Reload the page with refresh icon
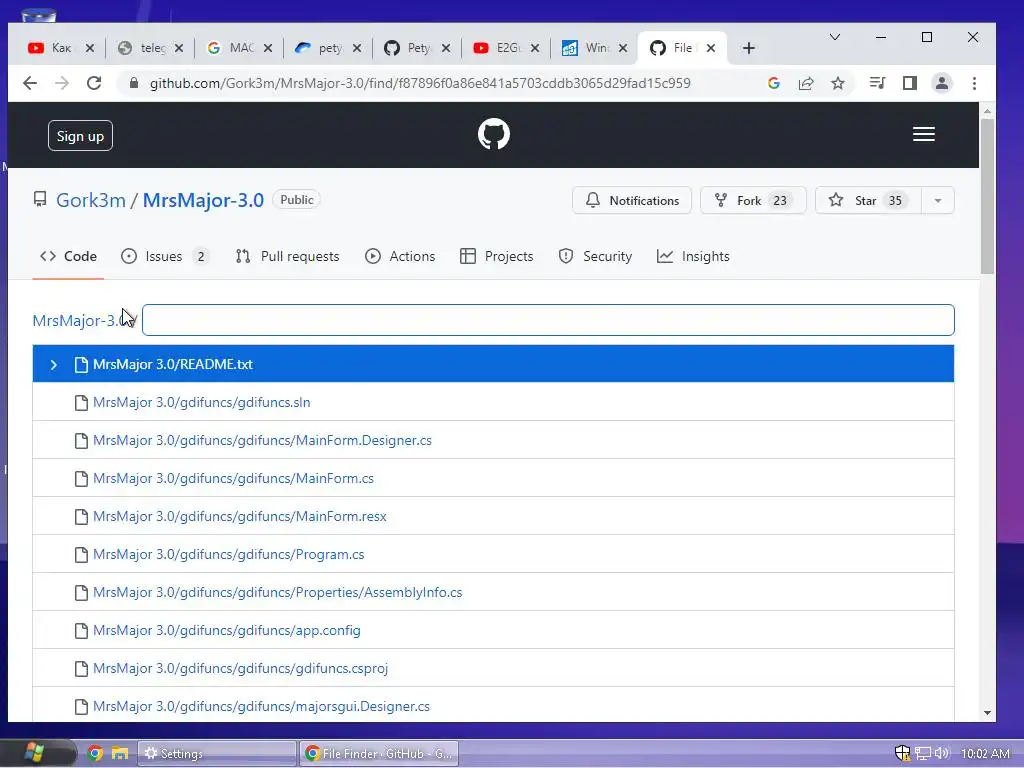This screenshot has height=768, width=1024. (x=94, y=83)
